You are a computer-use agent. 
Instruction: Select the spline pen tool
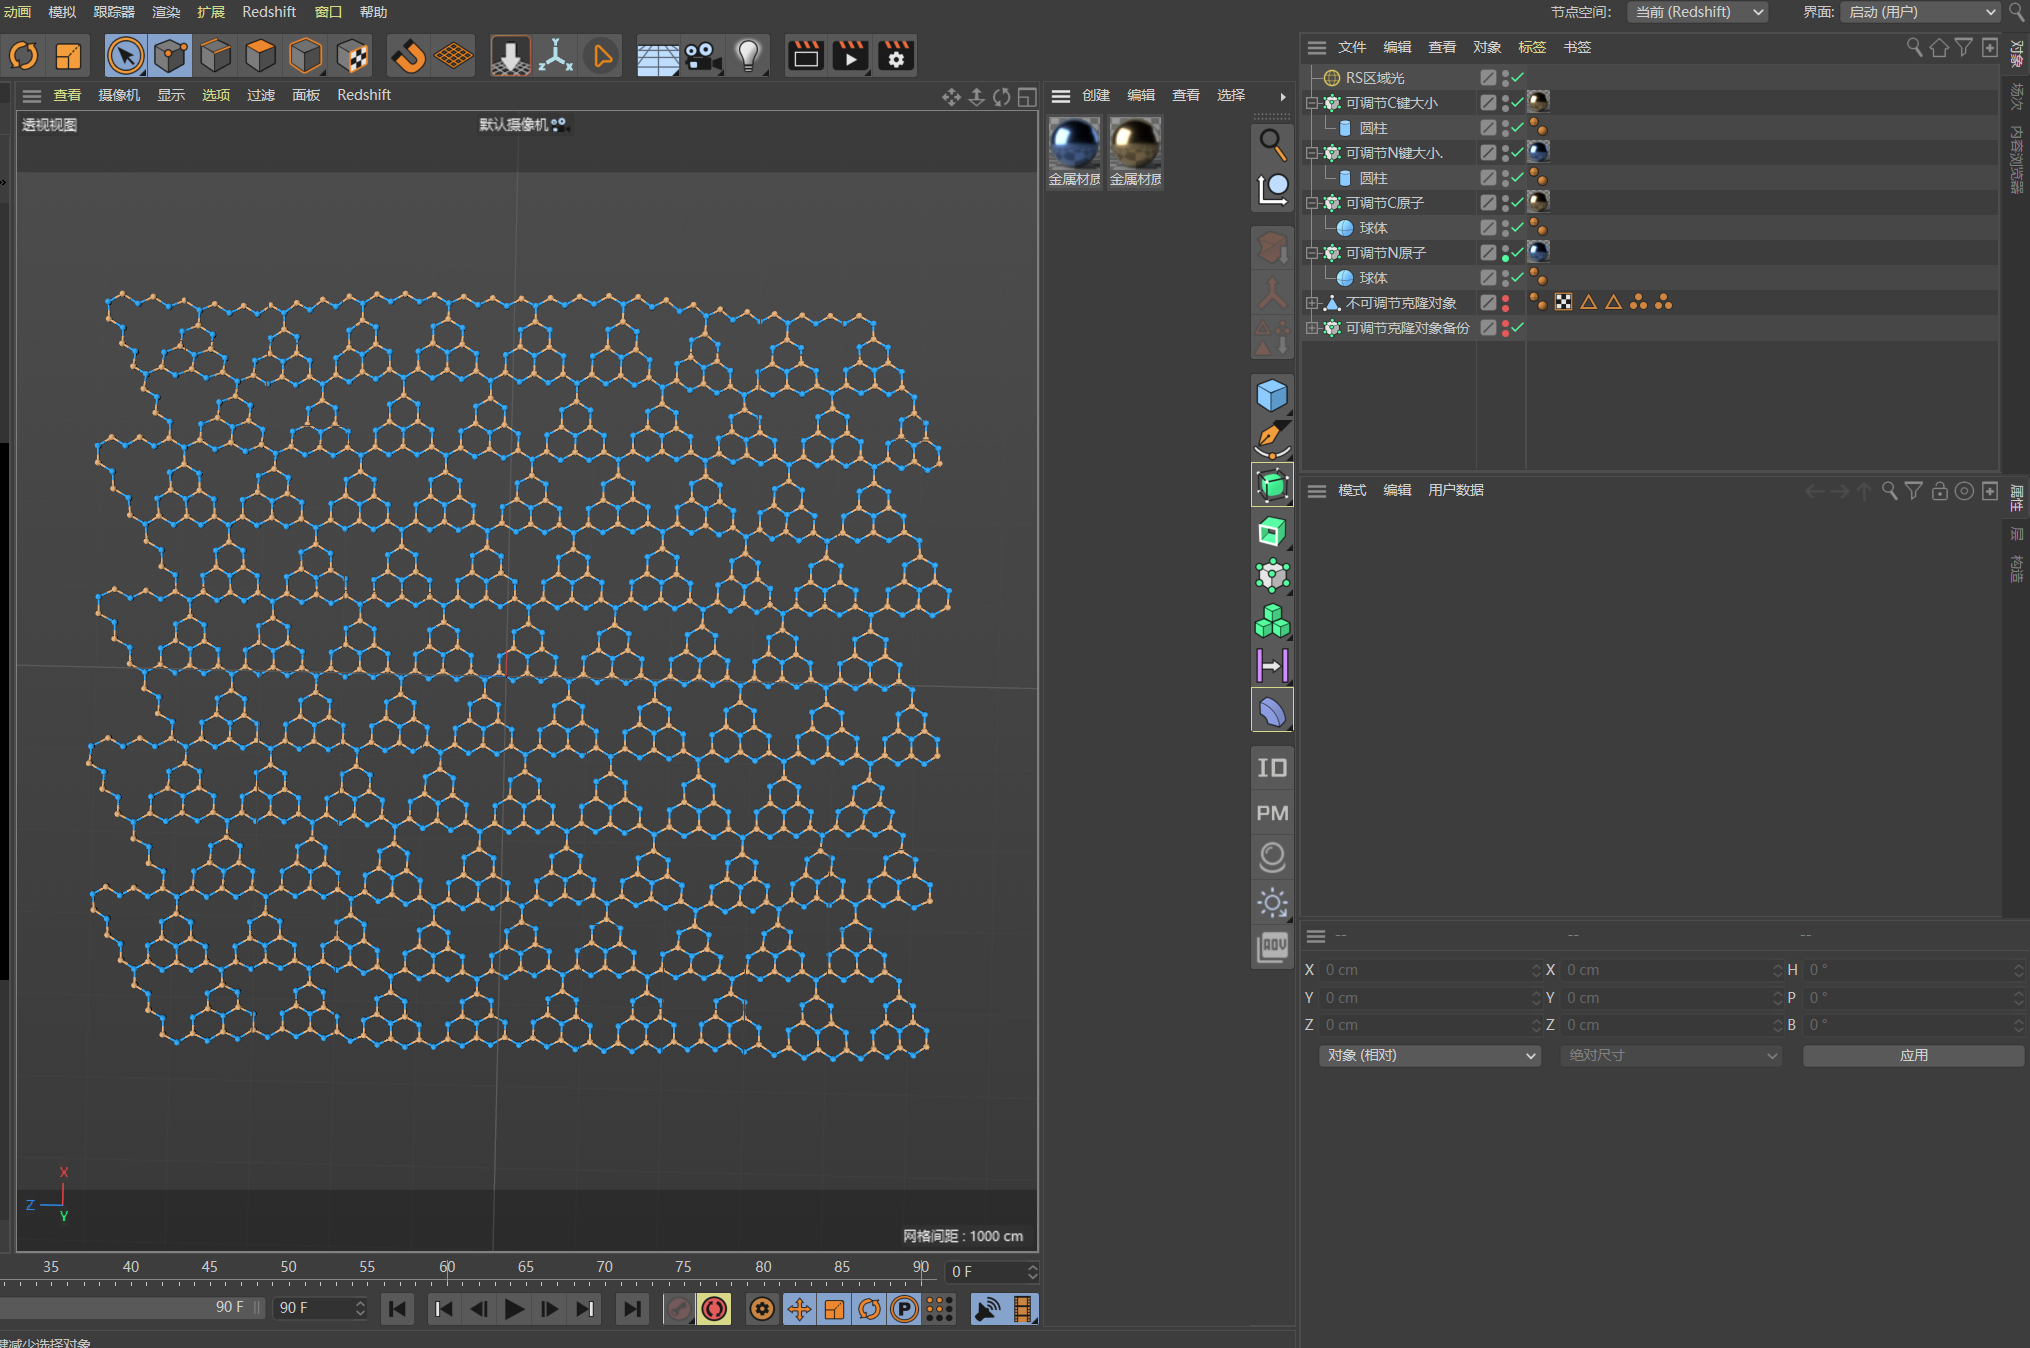(1272, 439)
